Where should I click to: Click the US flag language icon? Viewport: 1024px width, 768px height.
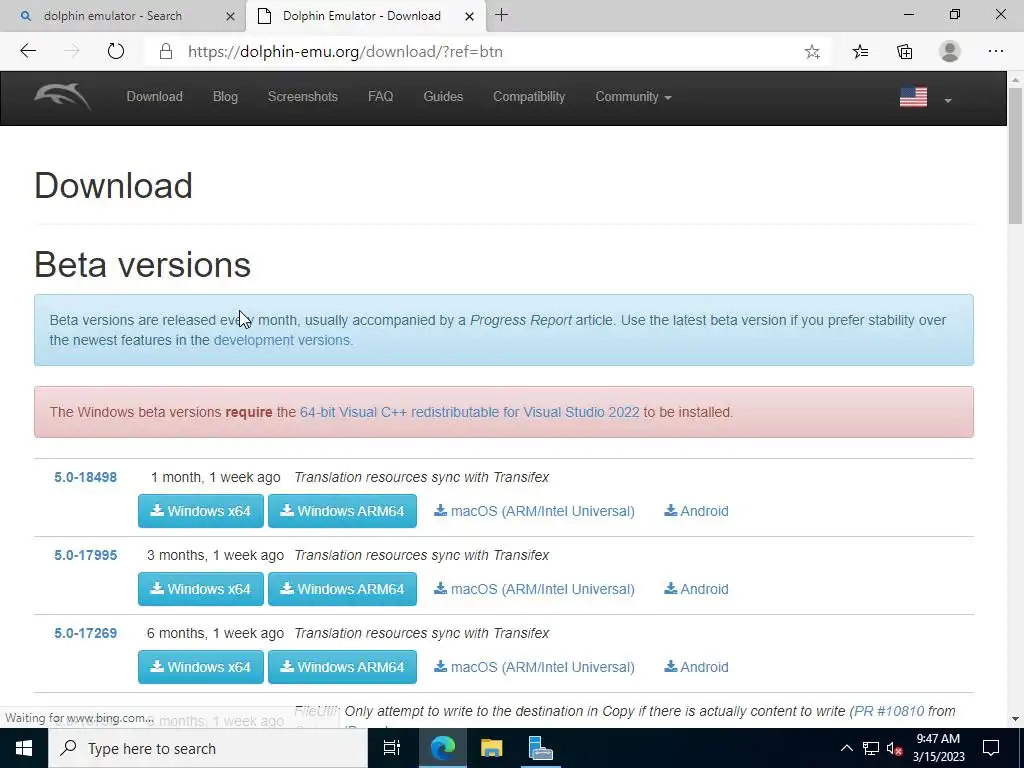coord(913,97)
